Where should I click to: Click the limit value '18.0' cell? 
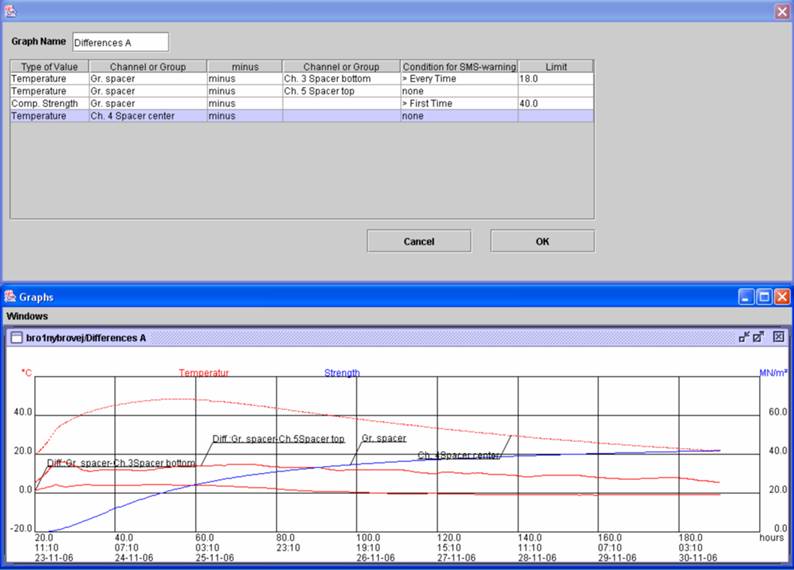point(556,78)
